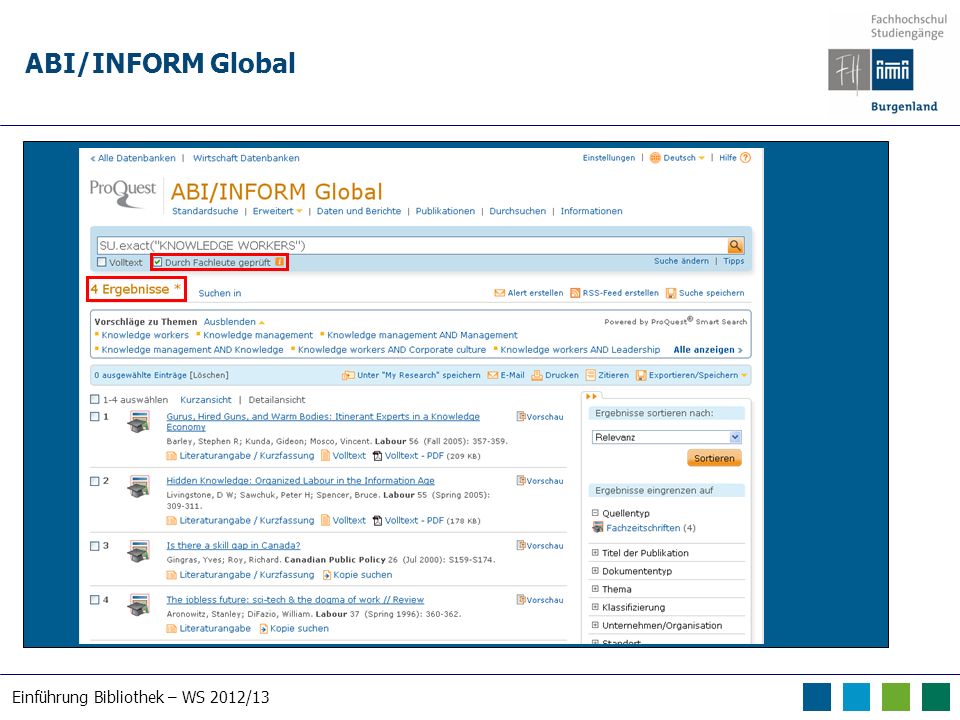This screenshot has height=720, width=960.
Task: Click the scholarly journal icon of result 1
Action: pyautogui.click(x=139, y=422)
